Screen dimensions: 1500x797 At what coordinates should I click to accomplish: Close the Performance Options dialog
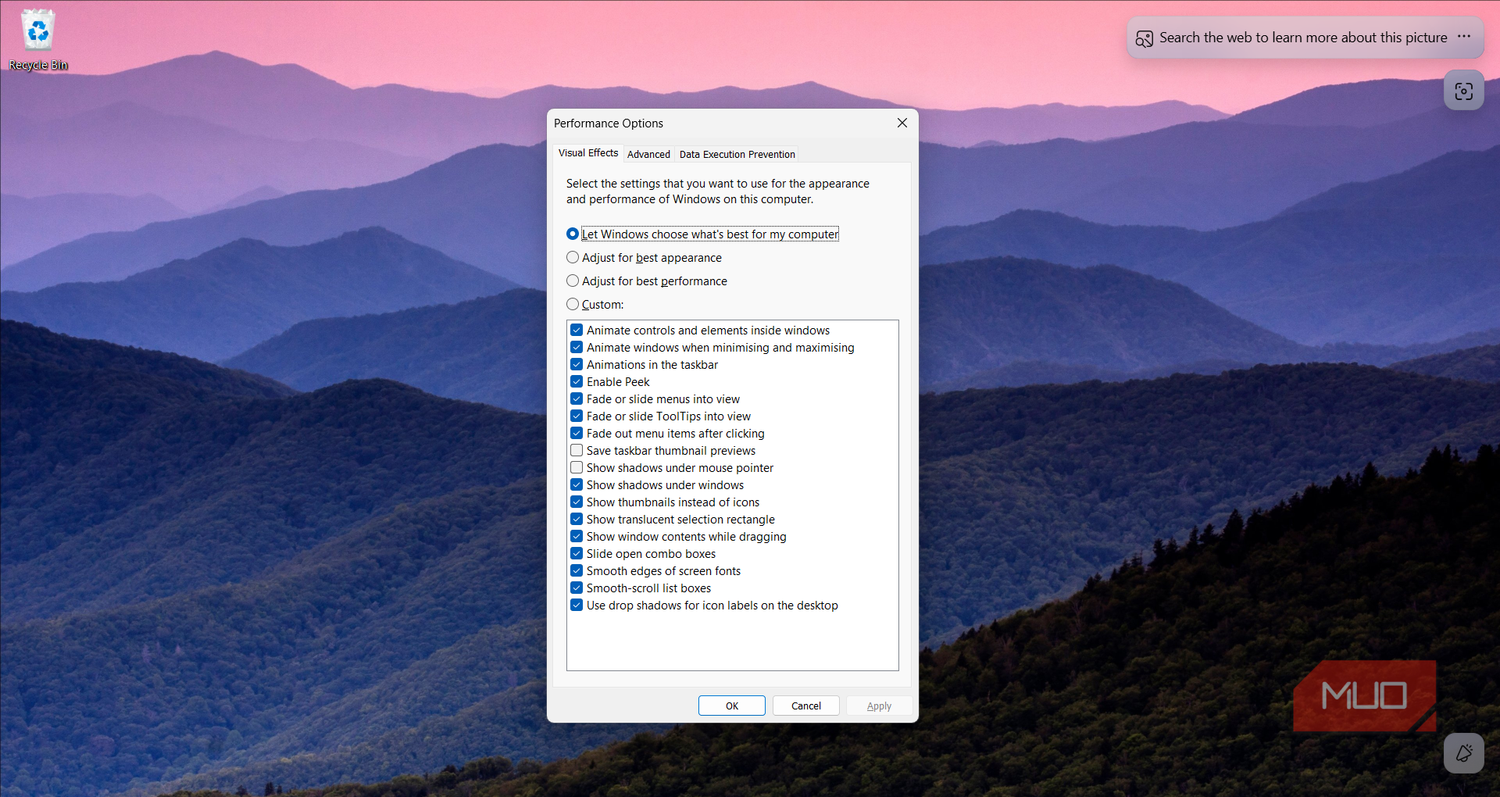(x=902, y=123)
